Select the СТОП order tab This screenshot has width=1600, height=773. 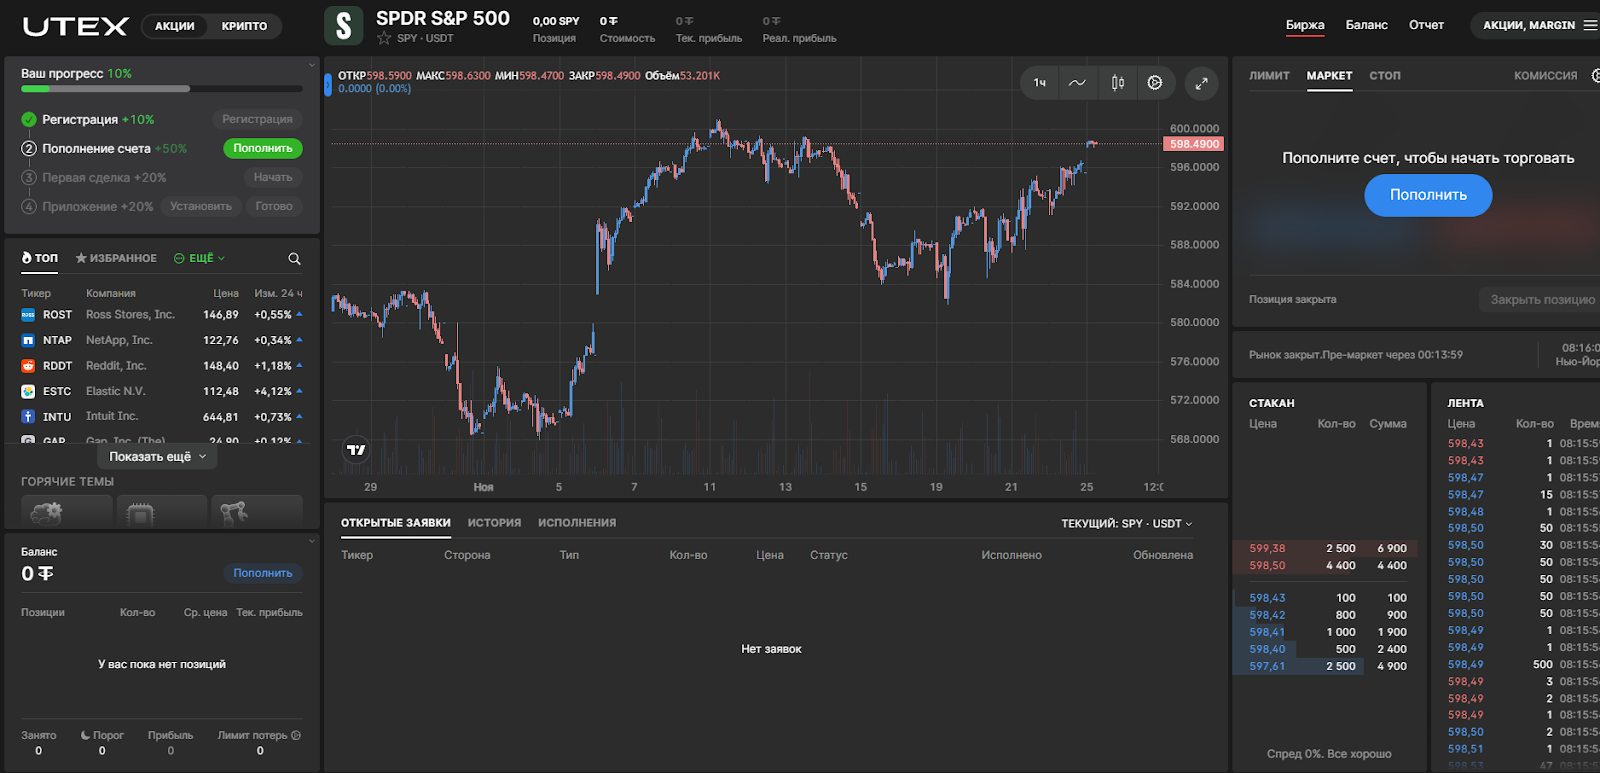(1385, 76)
